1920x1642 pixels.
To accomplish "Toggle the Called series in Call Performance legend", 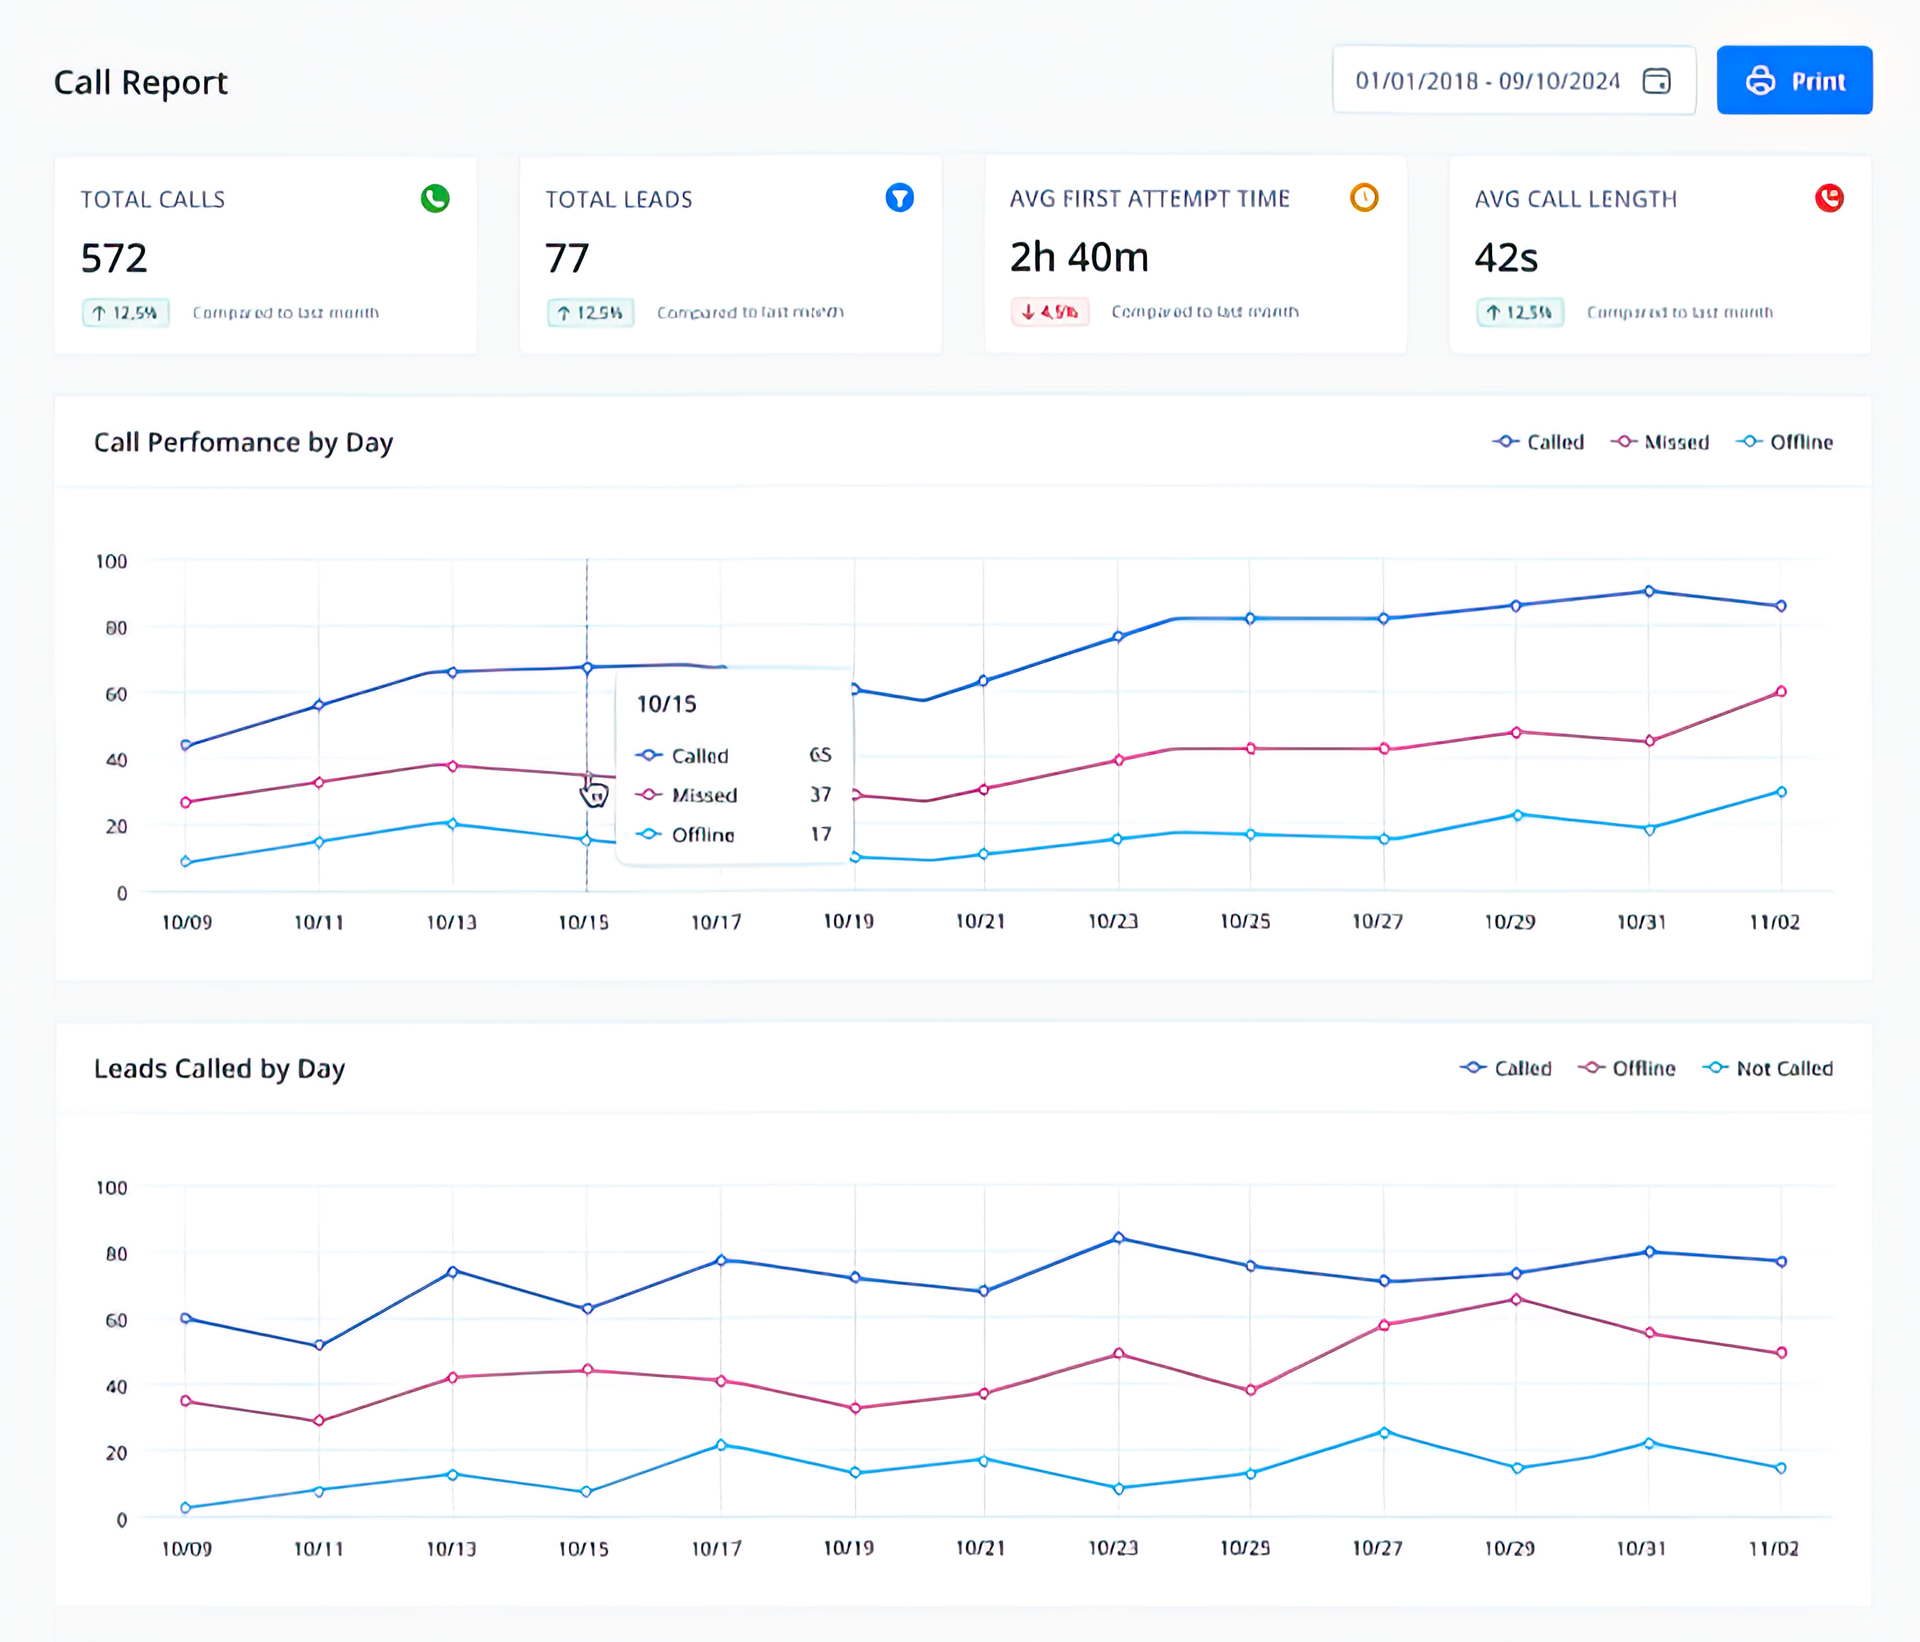I will pyautogui.click(x=1539, y=441).
